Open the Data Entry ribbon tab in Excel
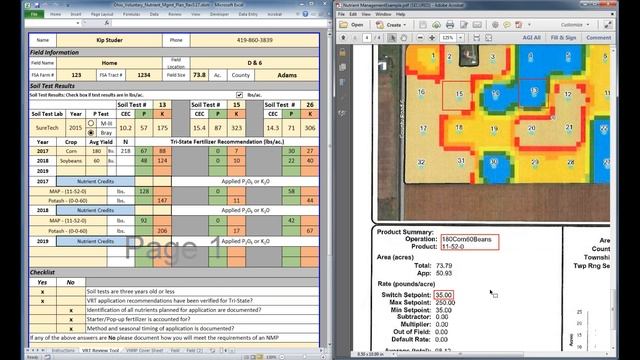 pyautogui.click(x=248, y=14)
